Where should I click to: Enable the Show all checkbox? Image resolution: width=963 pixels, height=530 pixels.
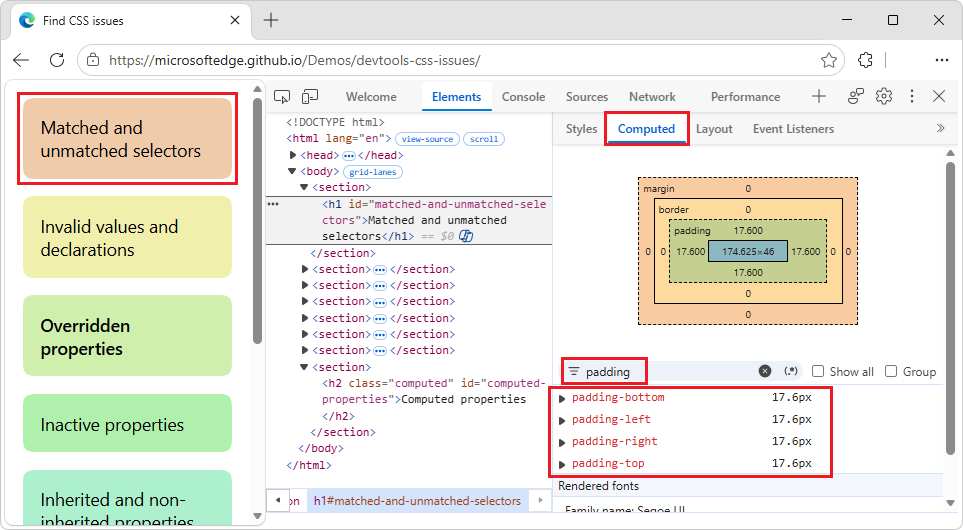tap(818, 371)
